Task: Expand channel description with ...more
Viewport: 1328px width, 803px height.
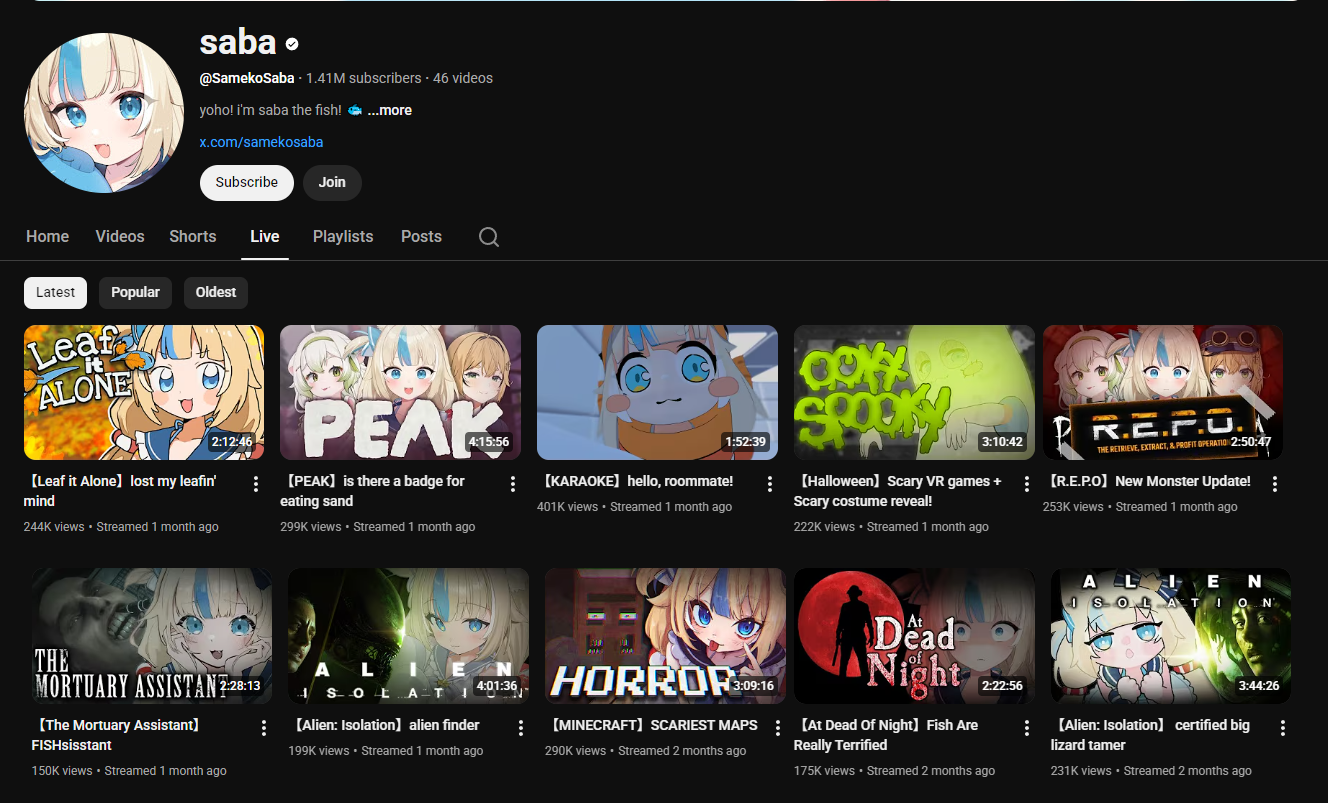Action: [390, 110]
